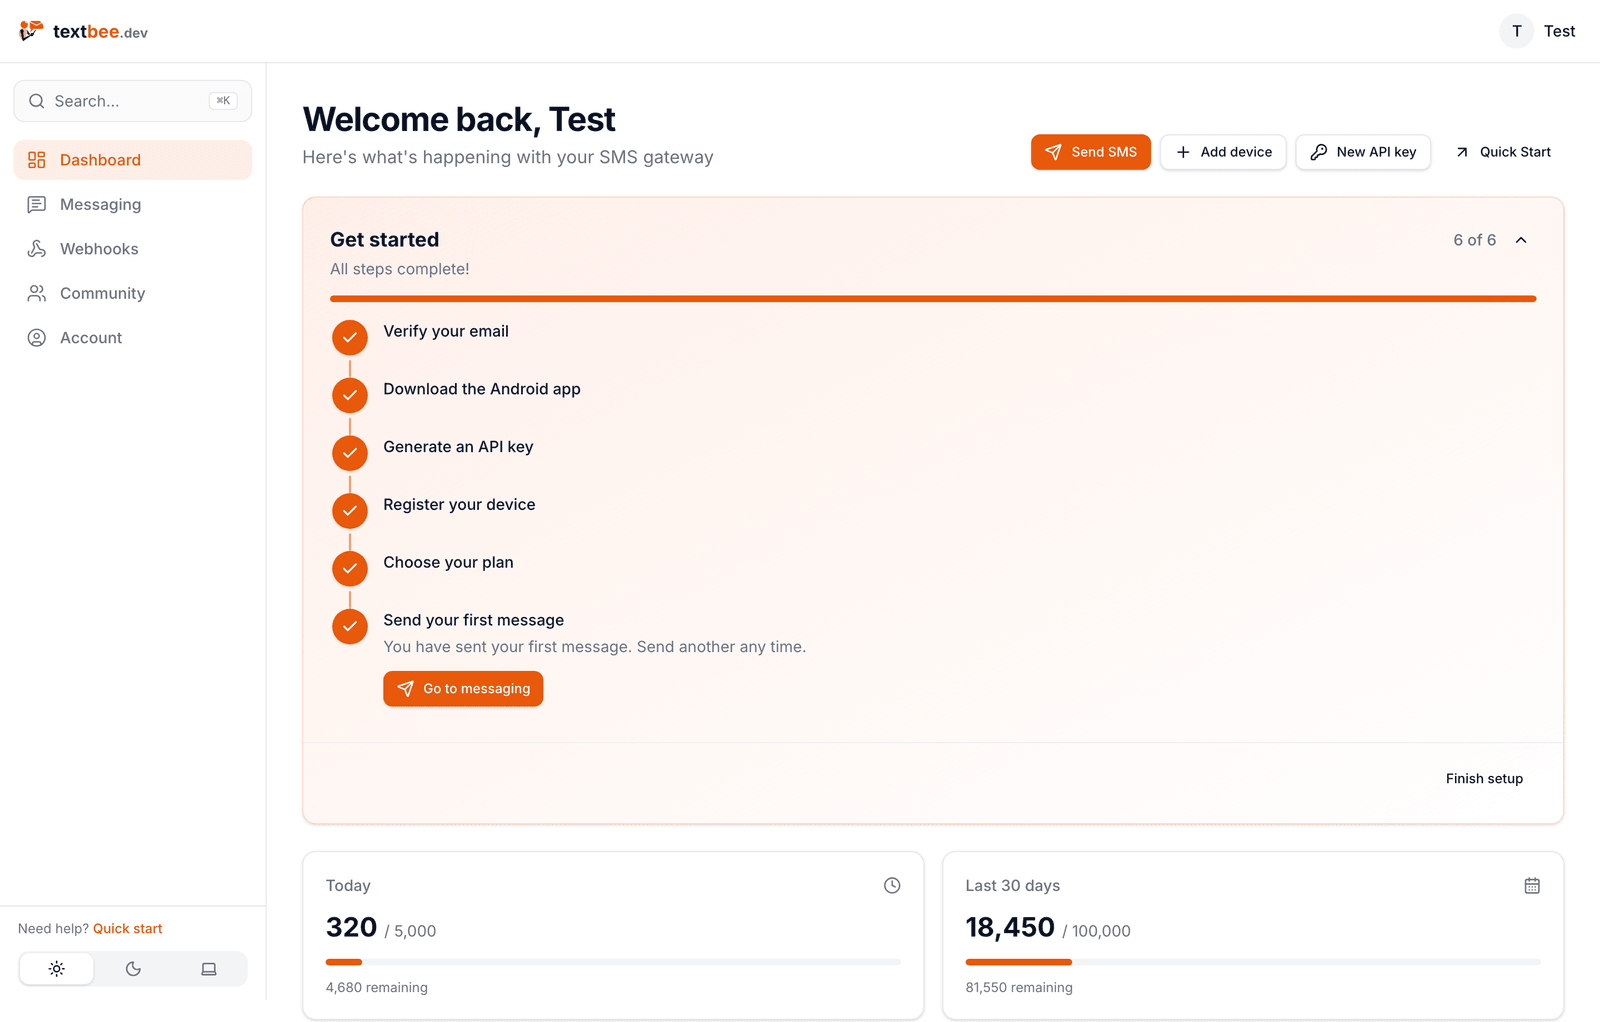The width and height of the screenshot is (1600, 1022).
Task: Click the Choose your plan checkmark circle
Action: [x=350, y=569]
